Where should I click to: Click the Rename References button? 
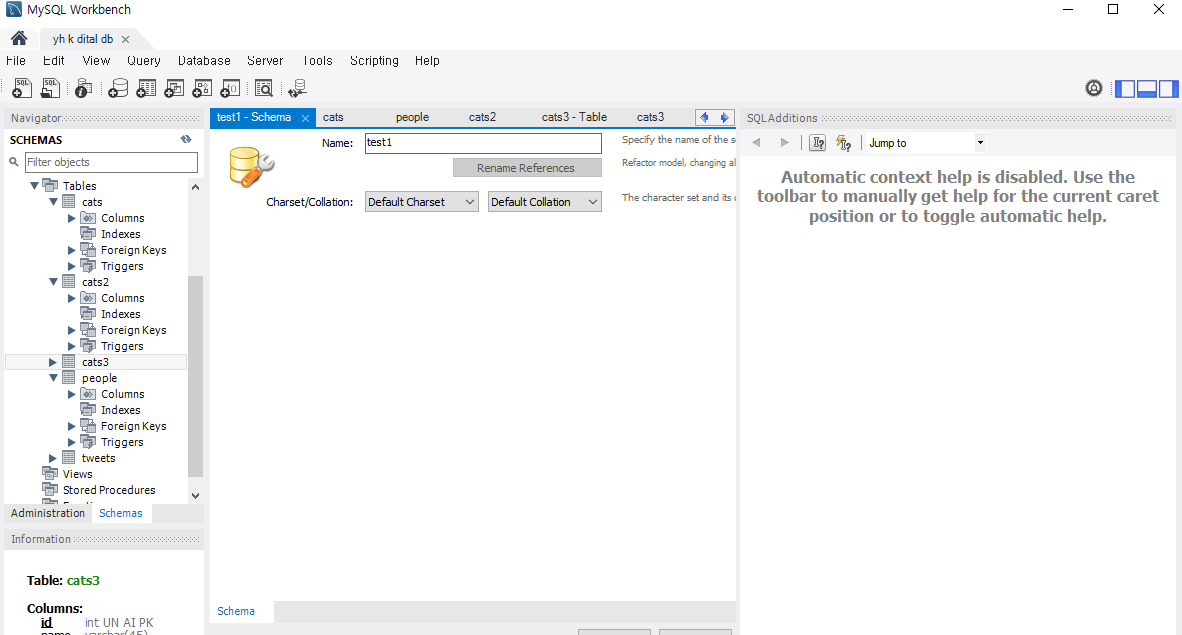(527, 167)
